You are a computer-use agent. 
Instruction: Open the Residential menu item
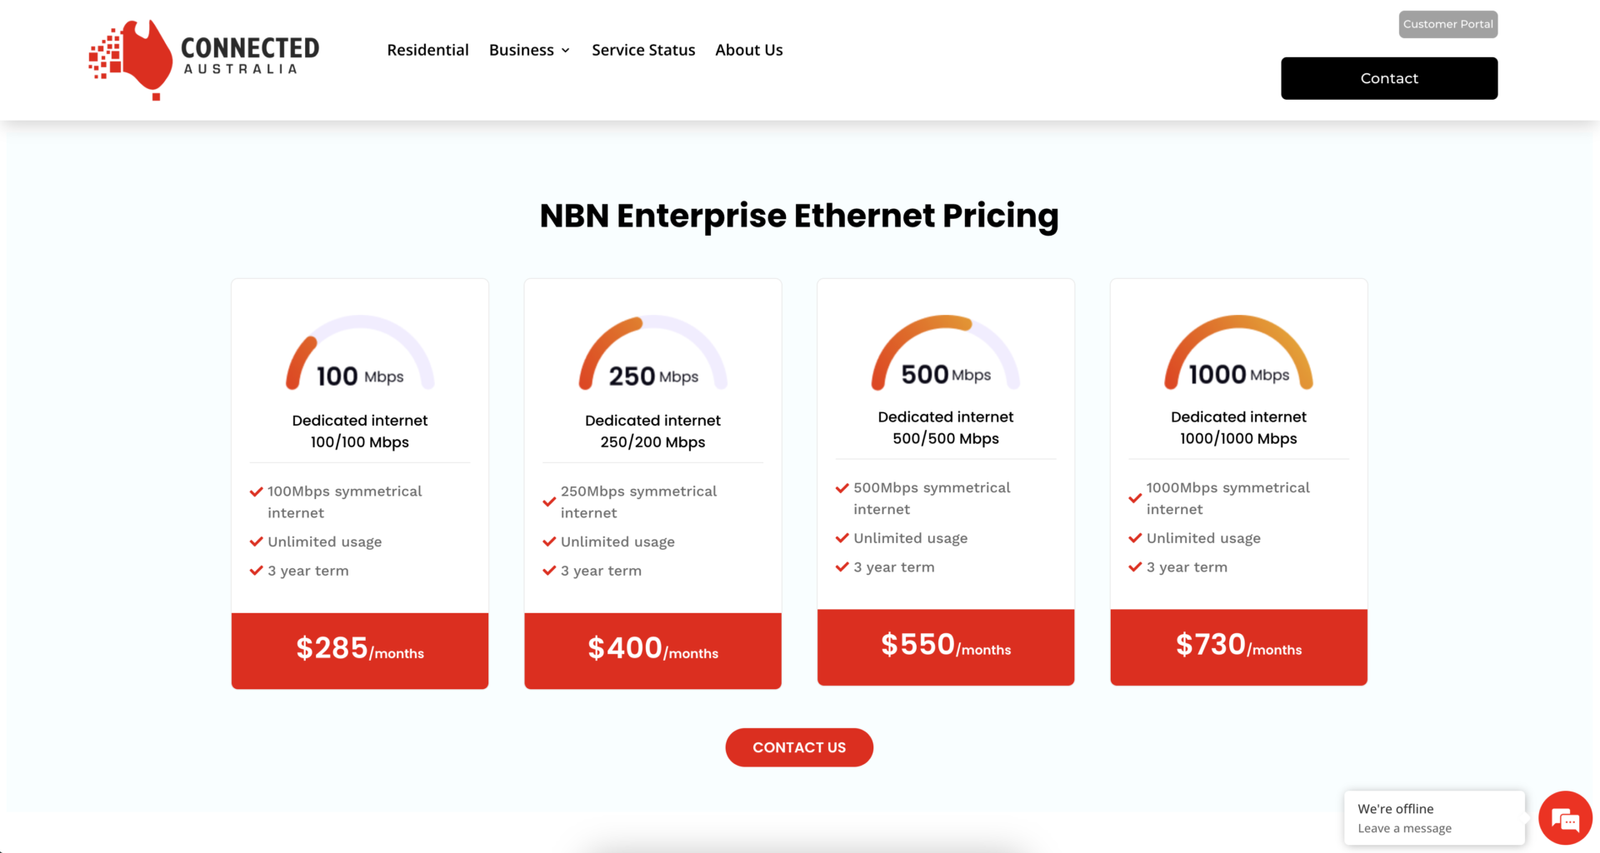tap(428, 50)
